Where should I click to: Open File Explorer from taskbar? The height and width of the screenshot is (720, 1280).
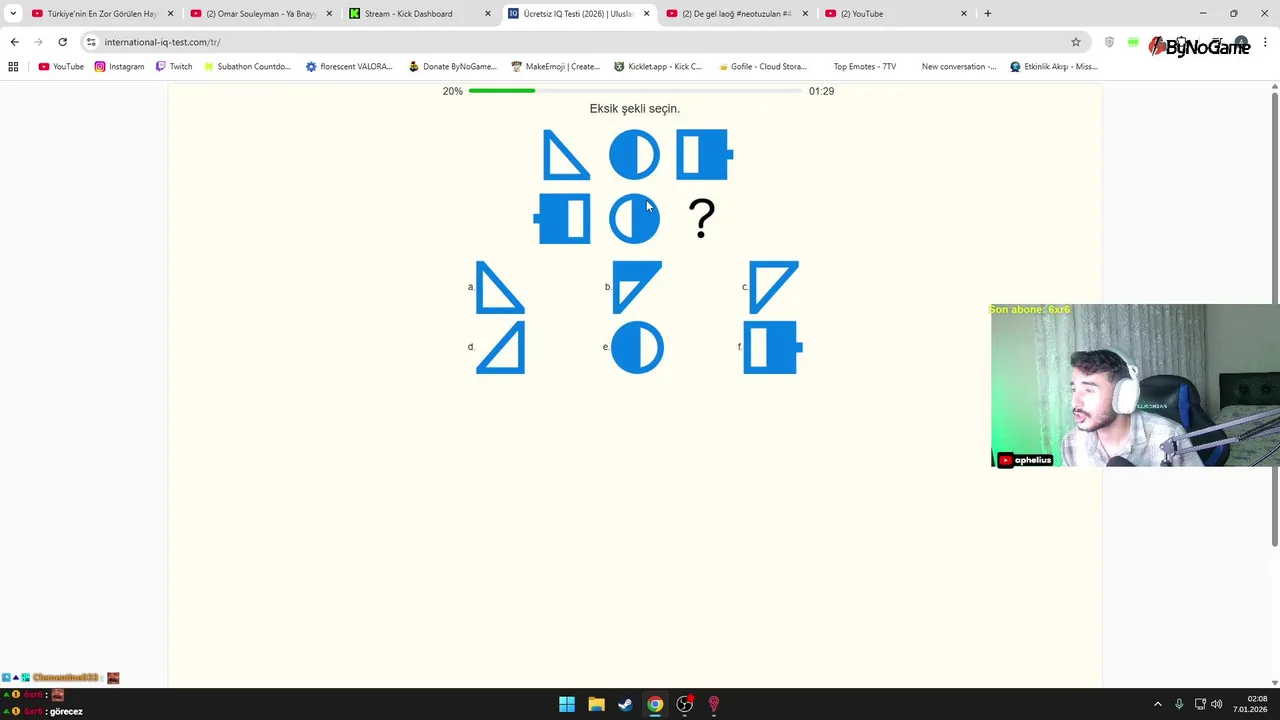(x=596, y=704)
